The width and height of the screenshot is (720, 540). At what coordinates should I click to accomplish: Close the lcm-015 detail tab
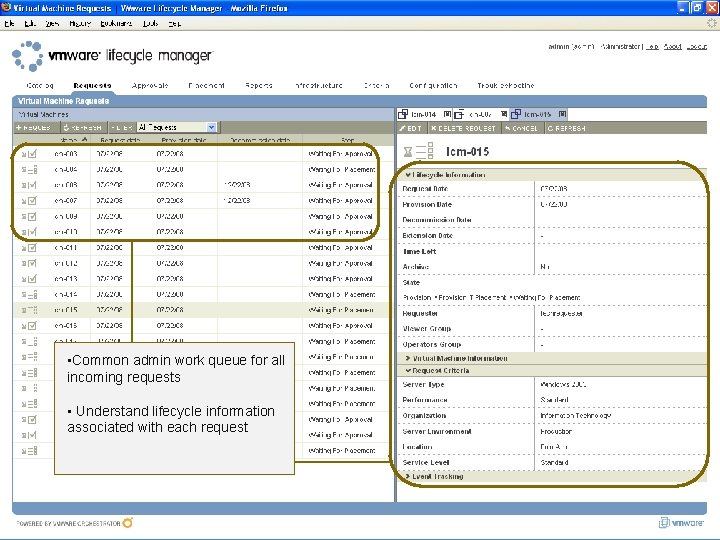click(x=562, y=114)
